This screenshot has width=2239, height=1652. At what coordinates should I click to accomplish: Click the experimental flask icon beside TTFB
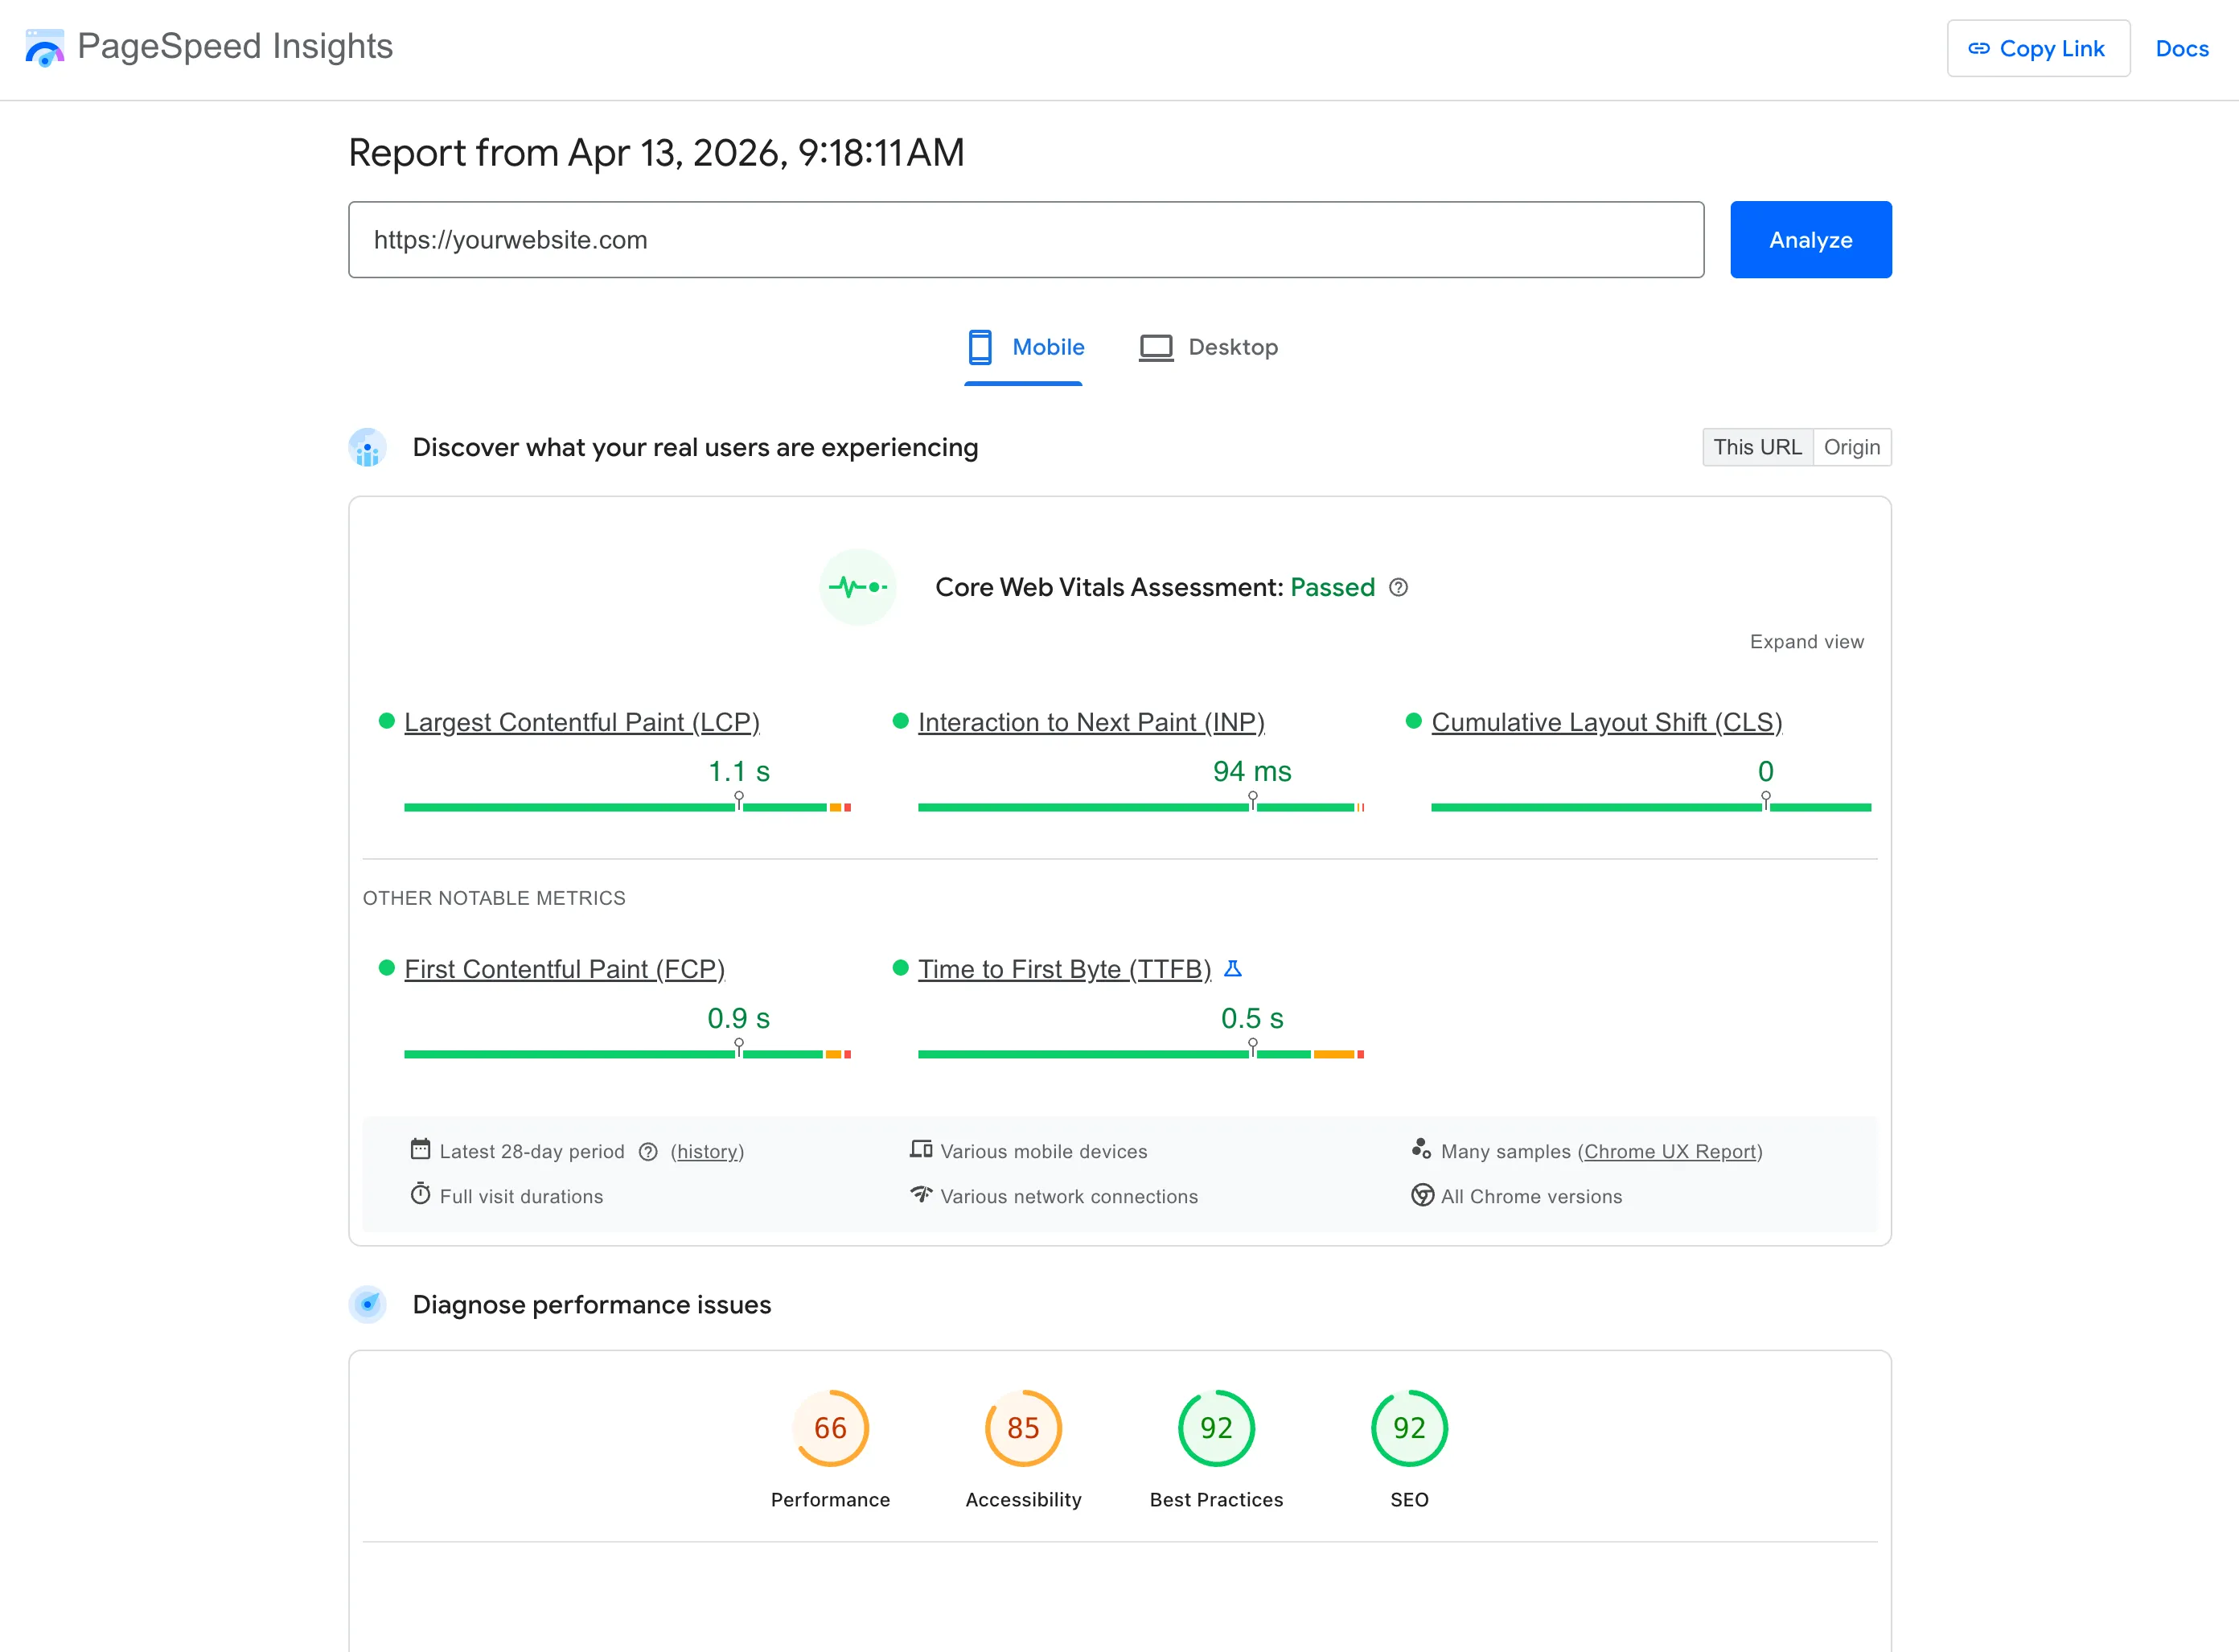click(1234, 968)
